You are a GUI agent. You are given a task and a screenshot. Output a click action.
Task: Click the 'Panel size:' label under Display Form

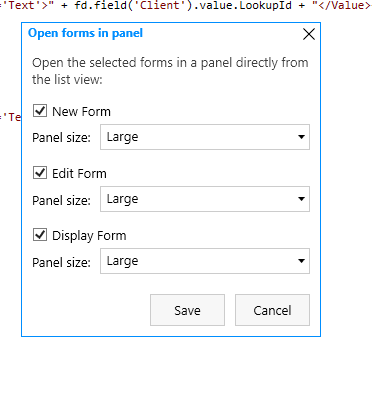[61, 263]
